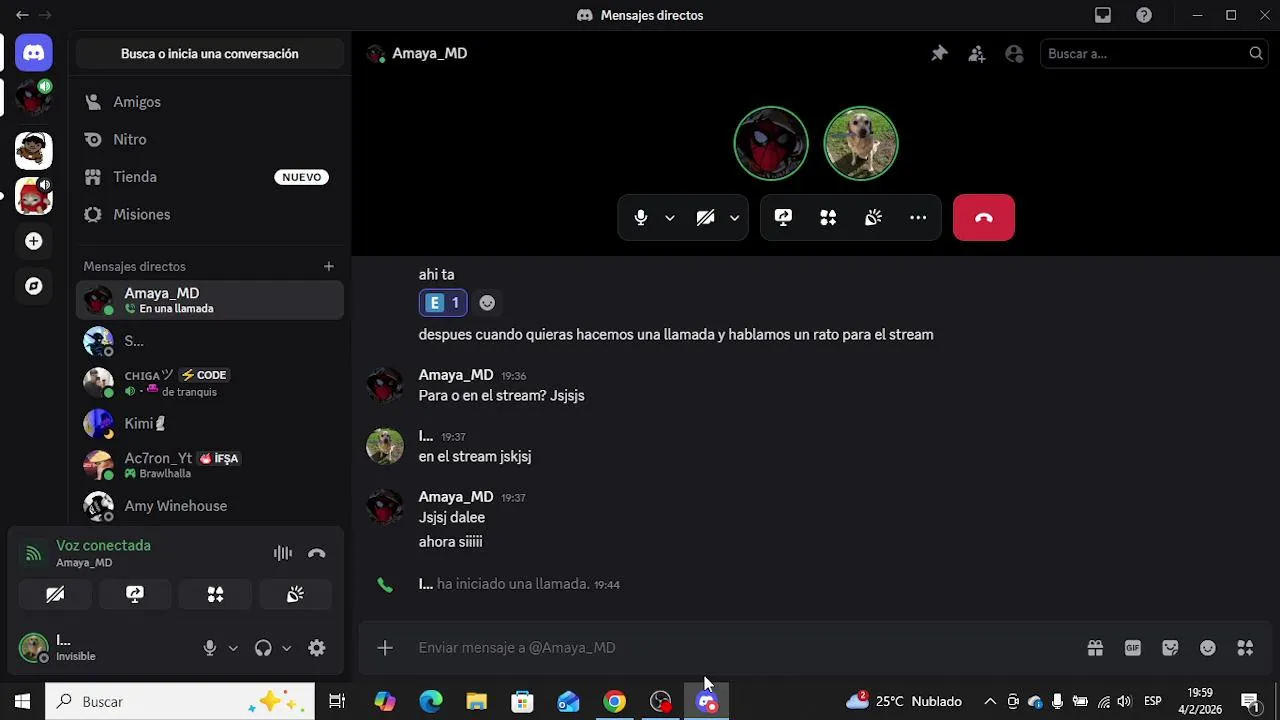Click Amaya_MD avatar in call view
Image resolution: width=1280 pixels, height=720 pixels.
coord(771,143)
